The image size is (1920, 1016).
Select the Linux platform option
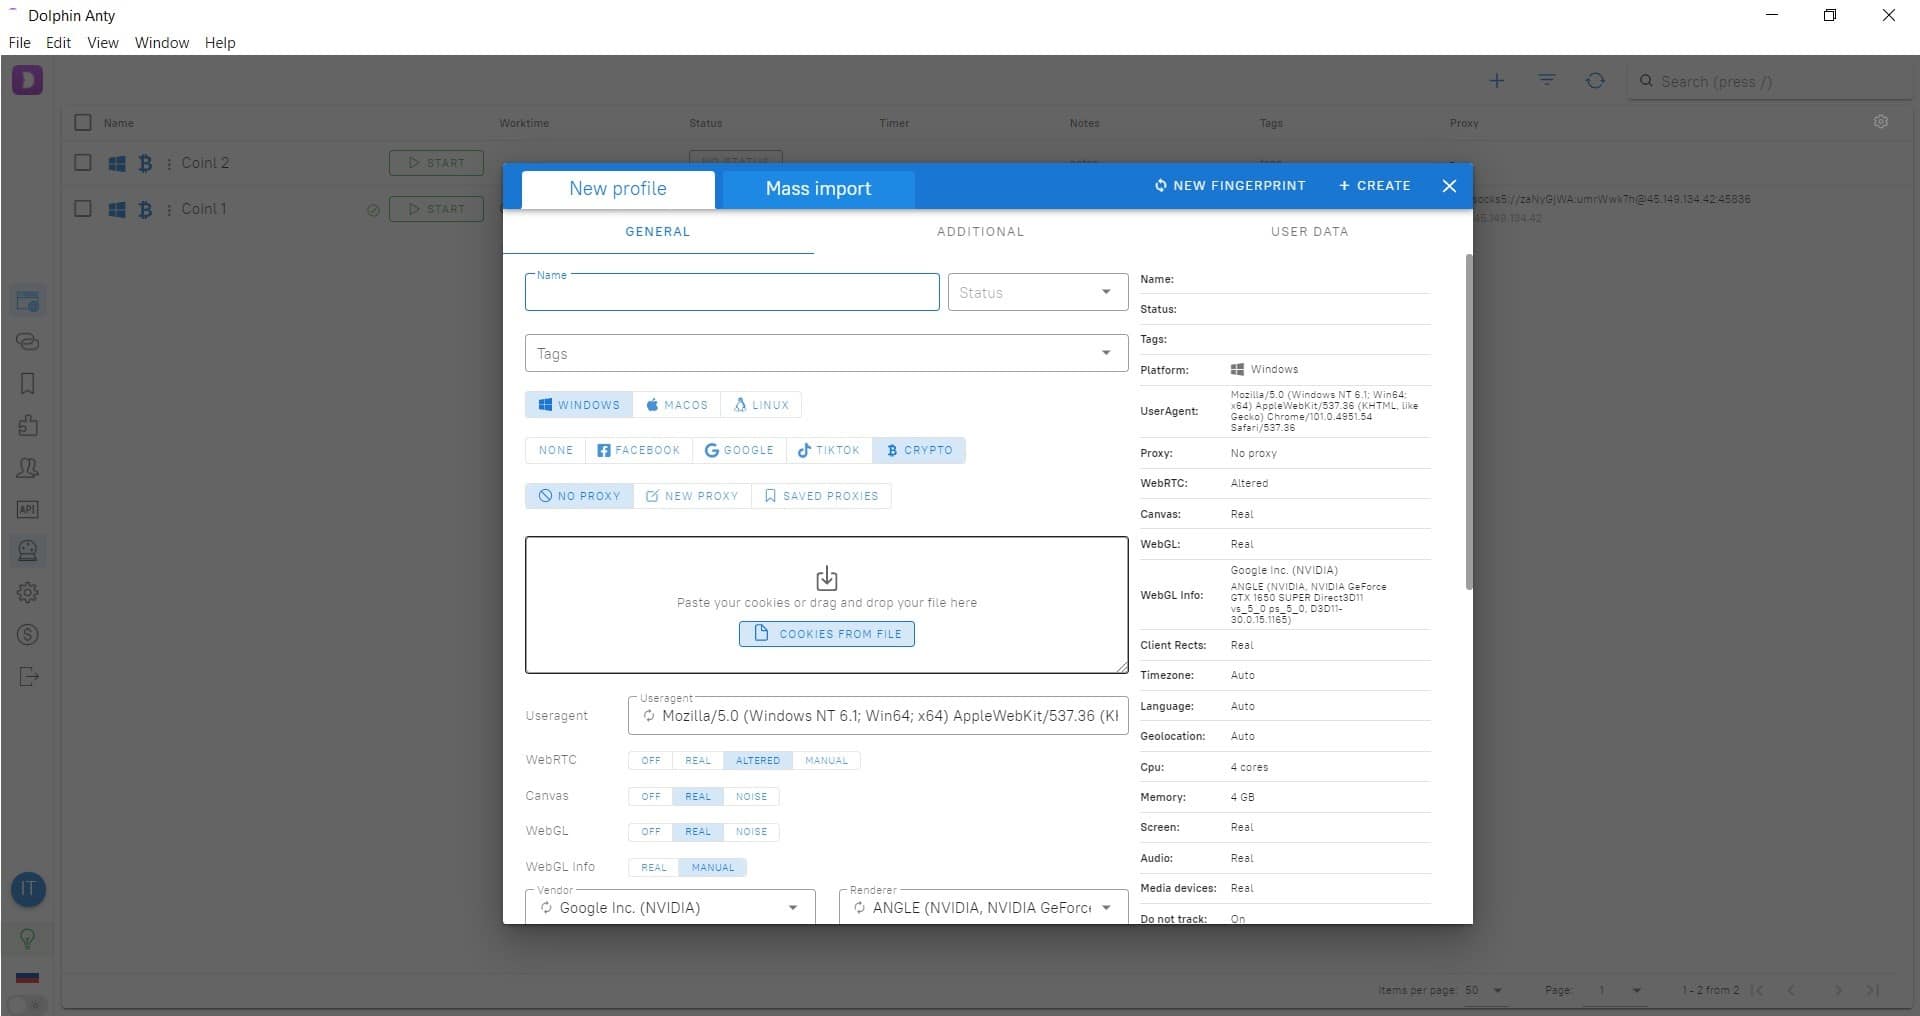tap(761, 405)
